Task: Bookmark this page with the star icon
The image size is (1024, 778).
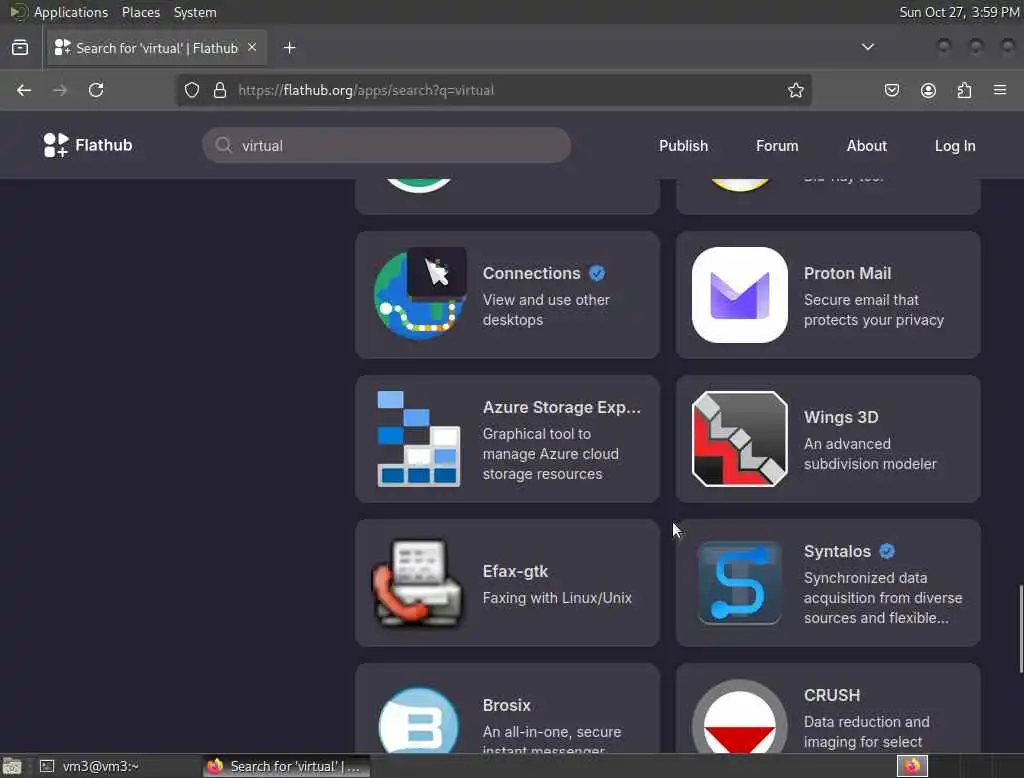Action: click(795, 90)
